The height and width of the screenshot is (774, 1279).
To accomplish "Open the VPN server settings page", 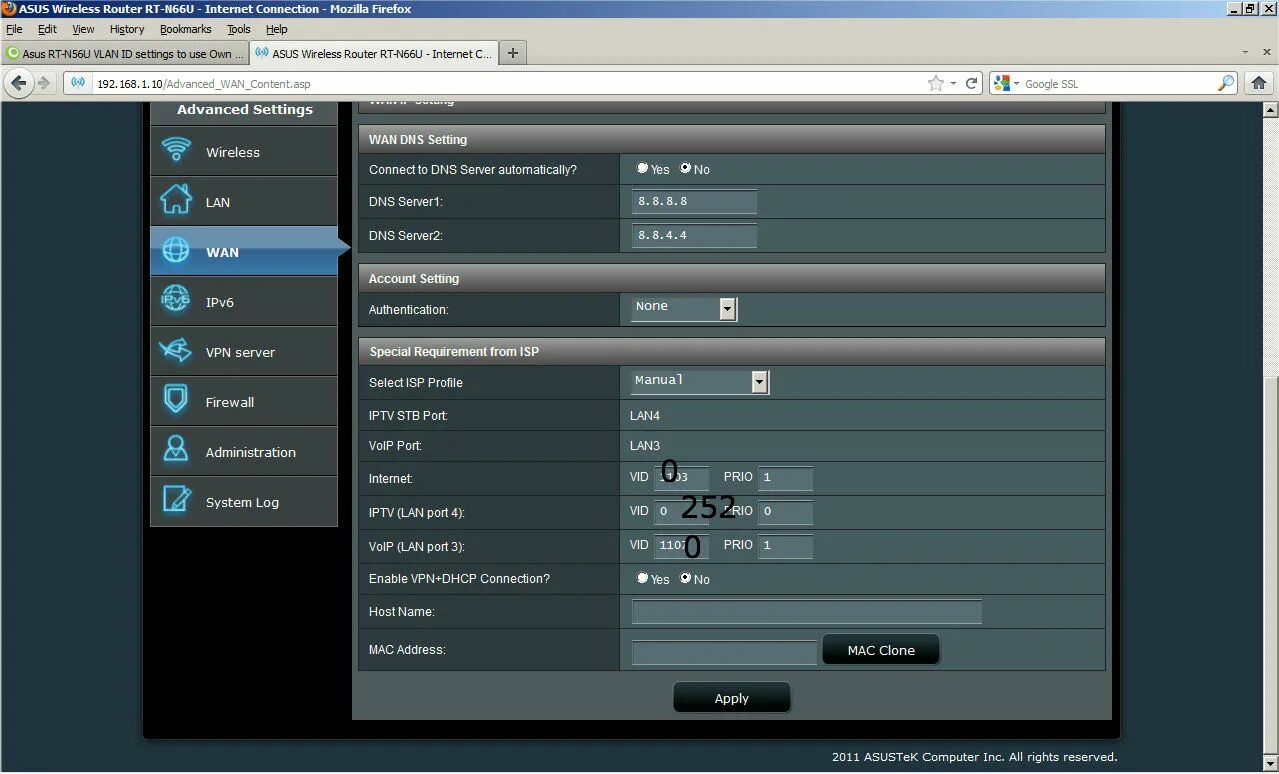I will coord(244,351).
